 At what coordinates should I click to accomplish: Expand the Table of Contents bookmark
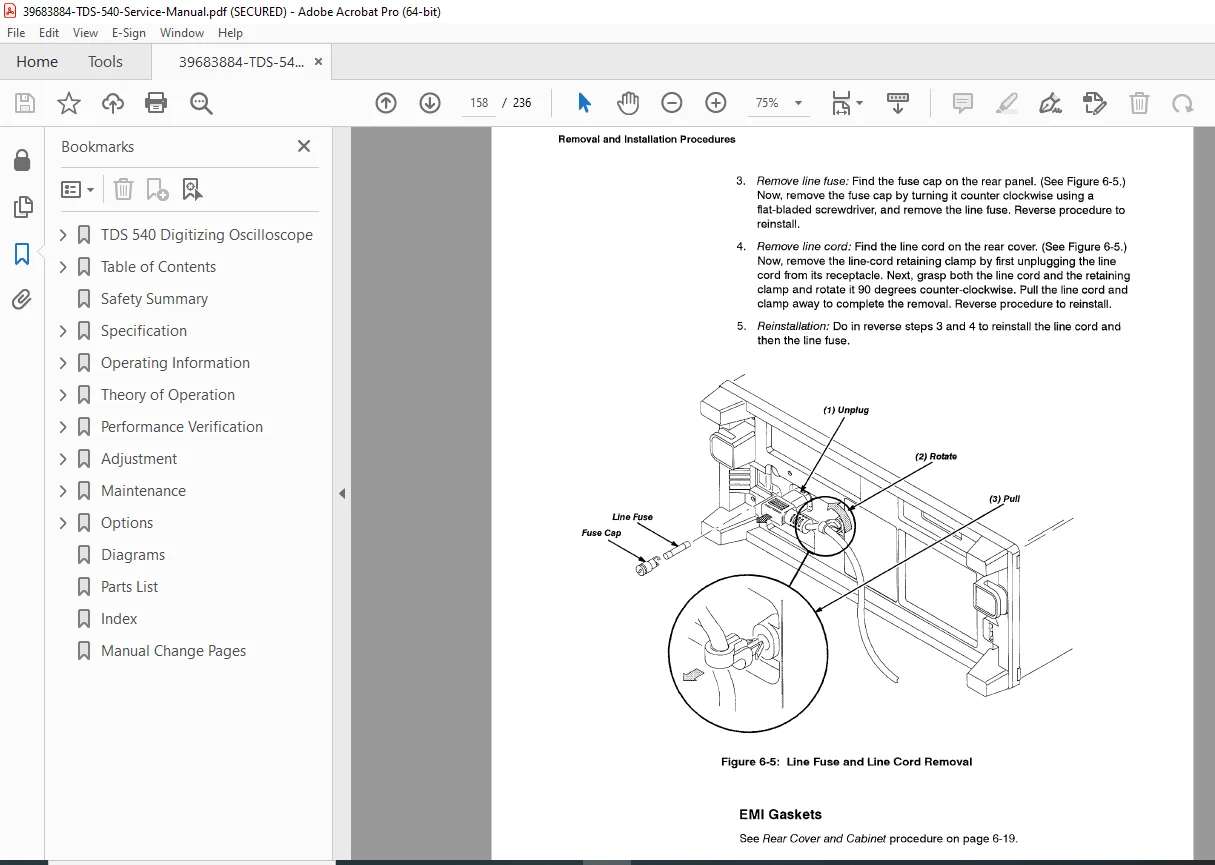63,267
